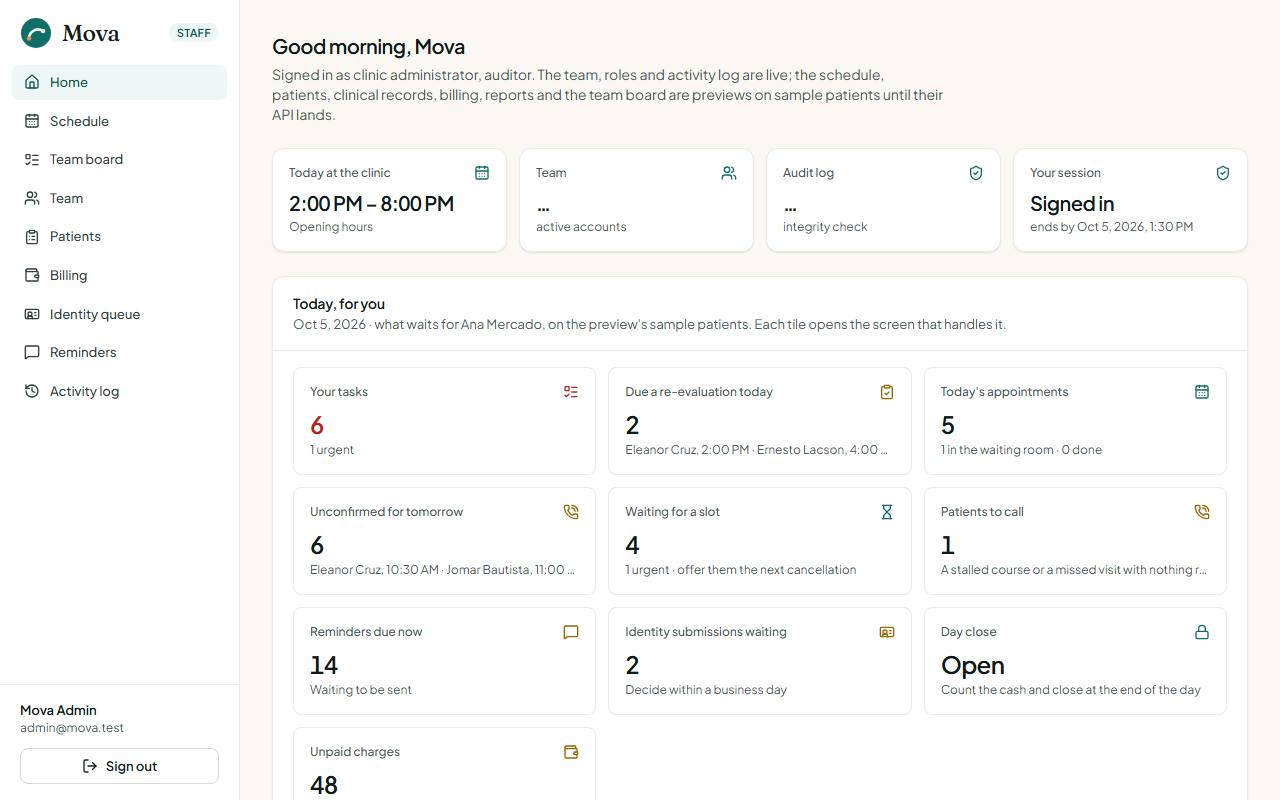Open the Identity queue page
The image size is (1280, 800).
coord(120,314)
